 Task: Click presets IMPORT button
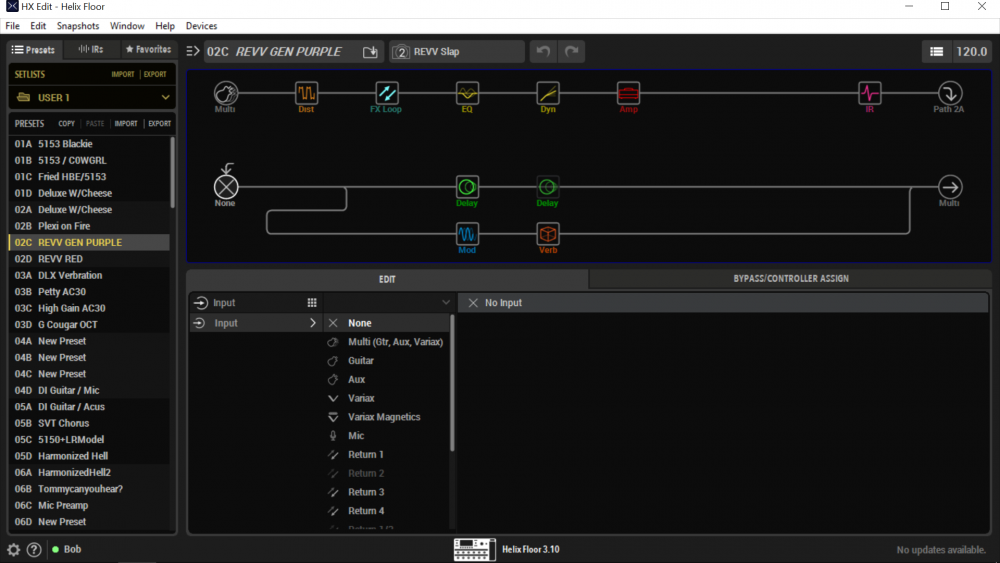tap(126, 124)
